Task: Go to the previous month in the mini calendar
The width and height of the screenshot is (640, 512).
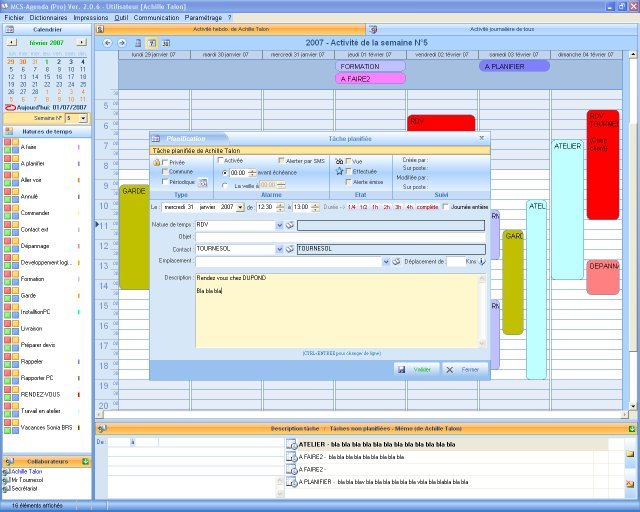Action: coord(11,42)
